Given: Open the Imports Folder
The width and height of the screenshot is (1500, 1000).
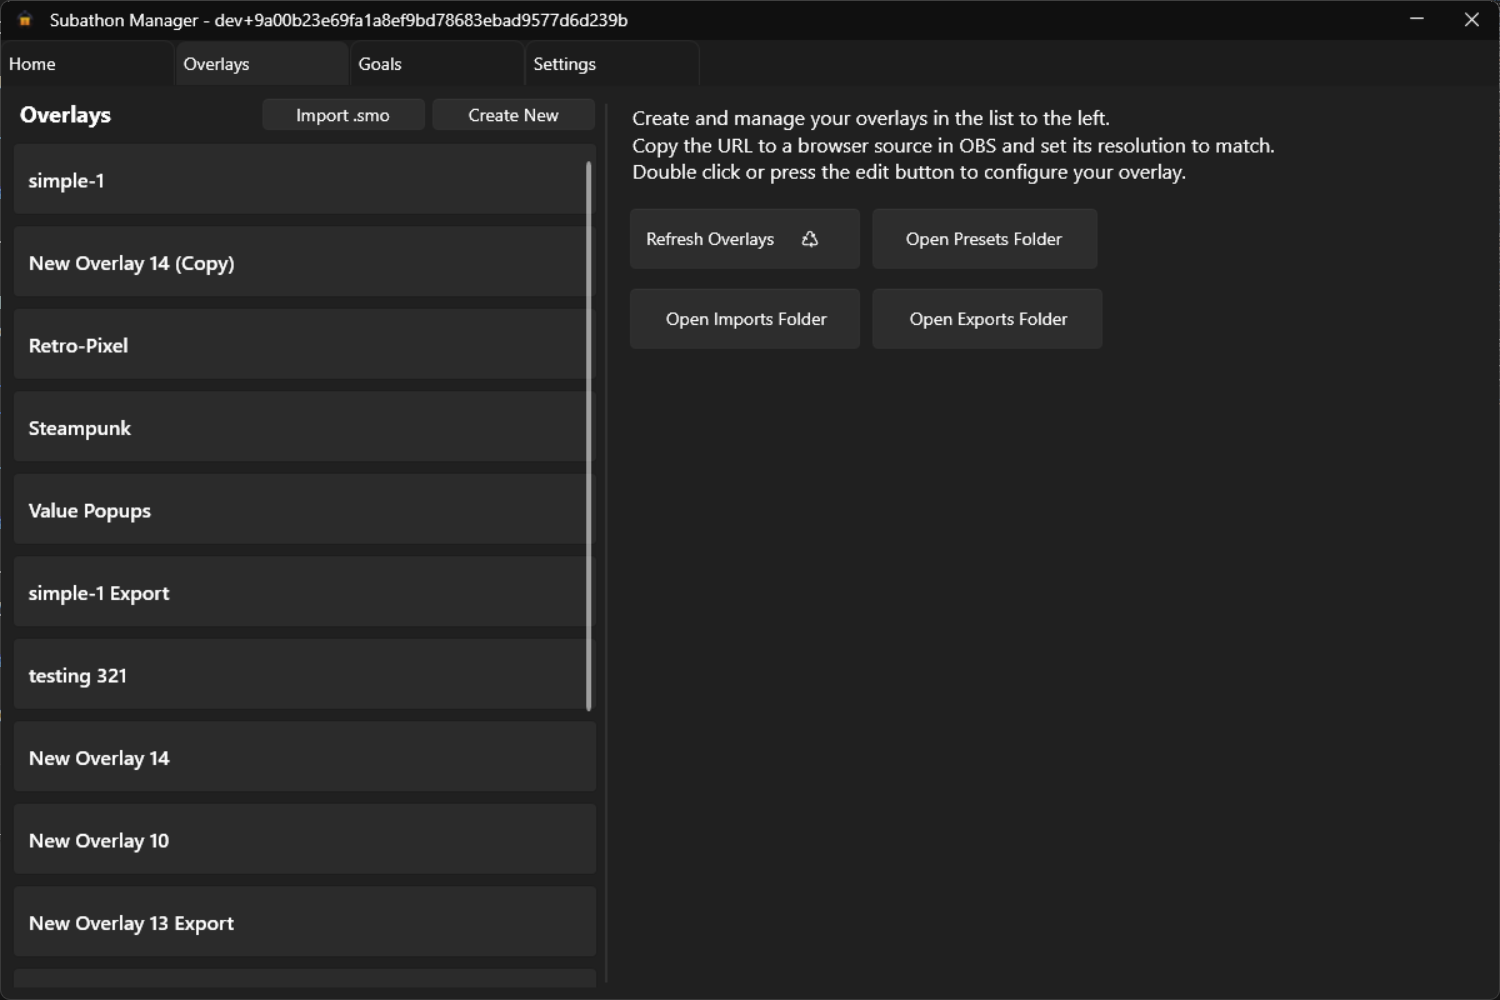Looking at the screenshot, I should coord(745,319).
